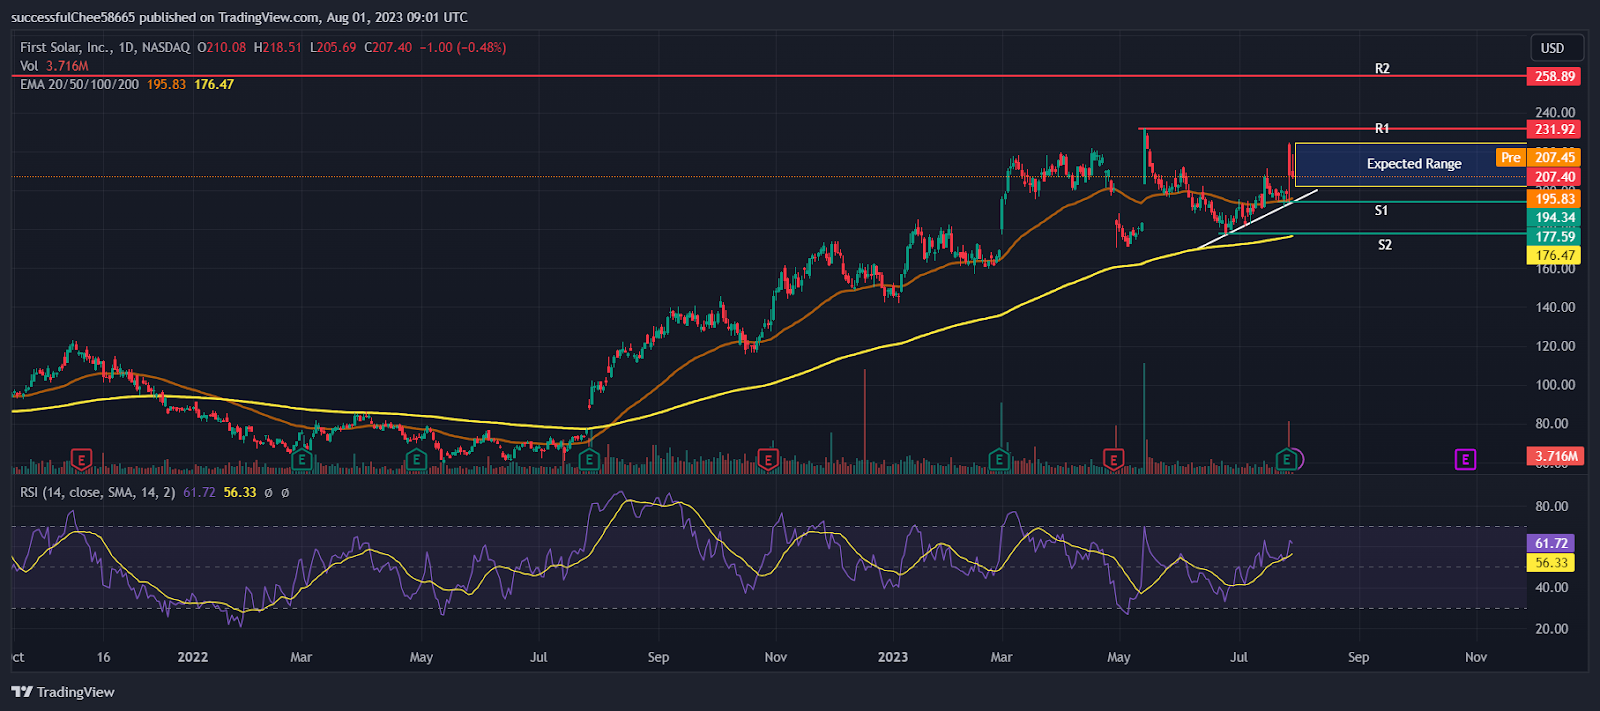
Task: Select the R1 resistance text label
Action: [1382, 128]
